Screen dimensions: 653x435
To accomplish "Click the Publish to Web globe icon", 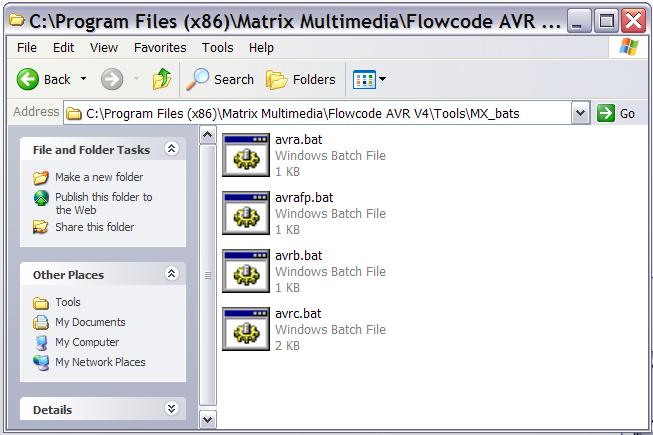I will (41, 198).
